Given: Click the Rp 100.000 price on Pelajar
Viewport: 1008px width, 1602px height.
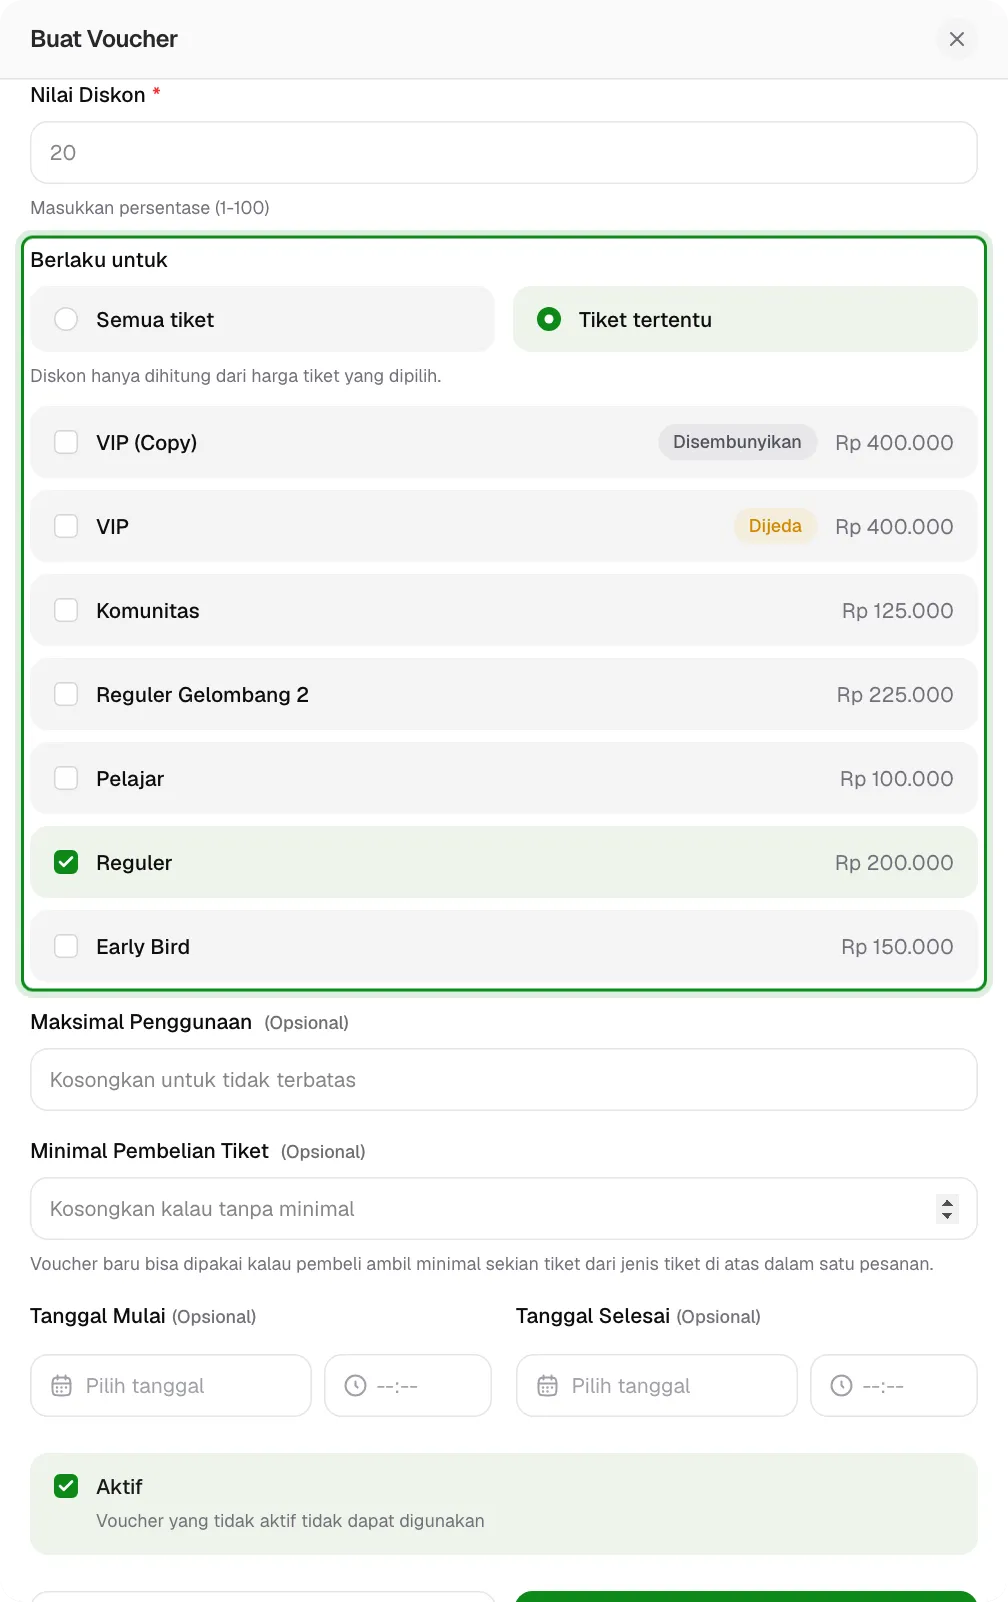Looking at the screenshot, I should tap(896, 779).
